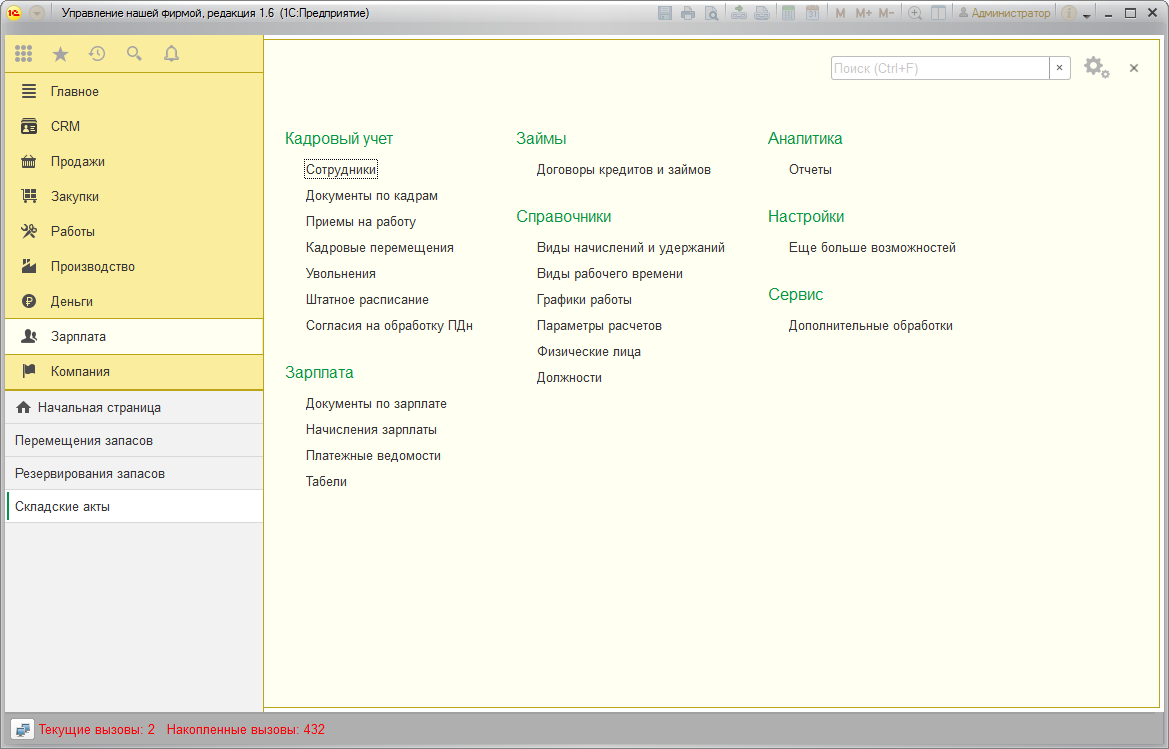Image resolution: width=1169 pixels, height=749 pixels.
Task: Open the navigation settings gear icon
Action: click(x=1096, y=68)
